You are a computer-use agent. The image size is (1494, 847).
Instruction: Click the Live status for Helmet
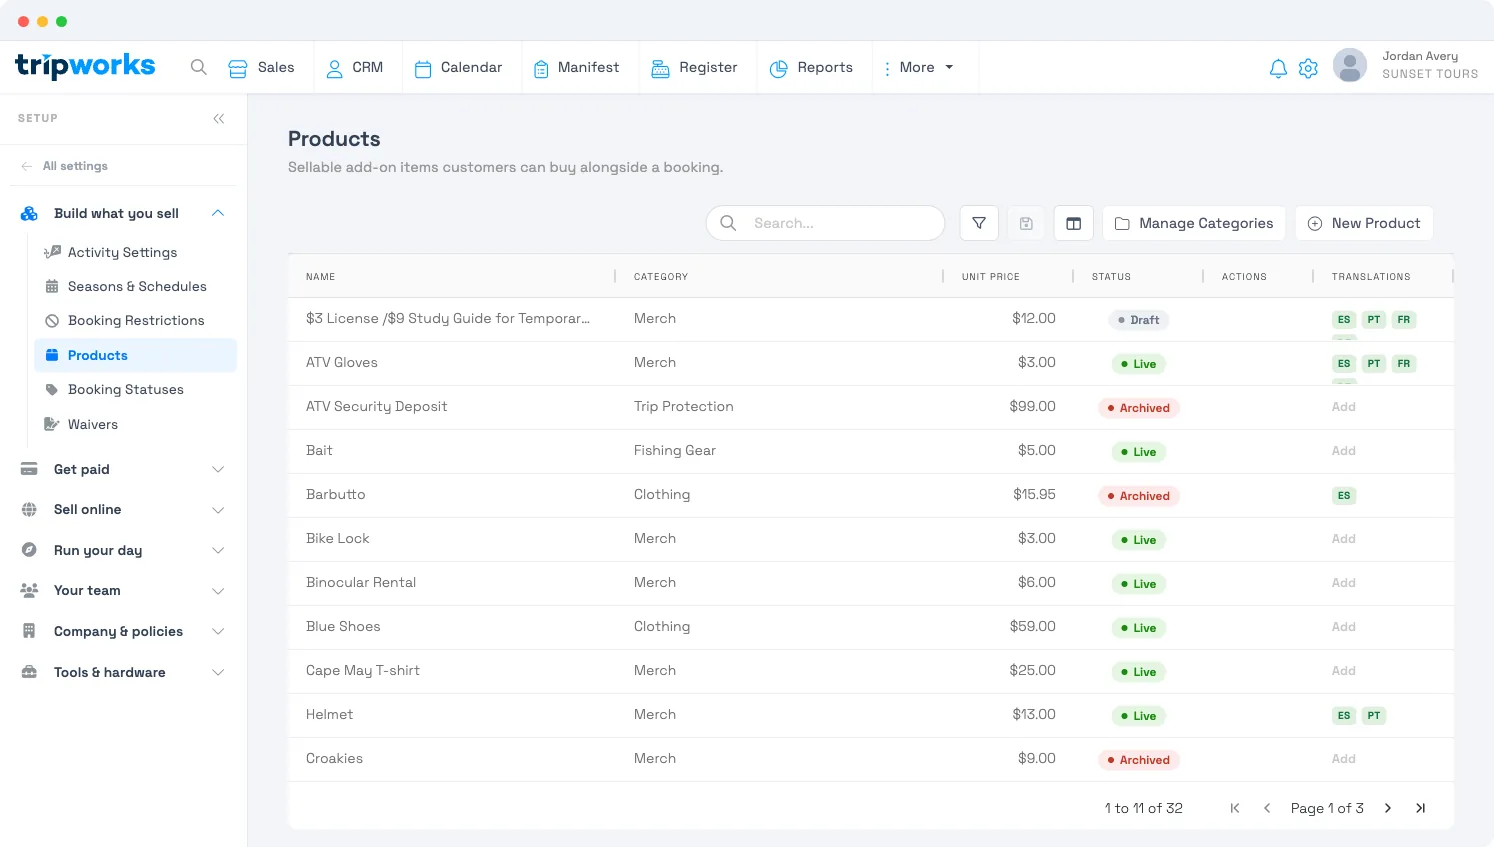pyautogui.click(x=1138, y=716)
